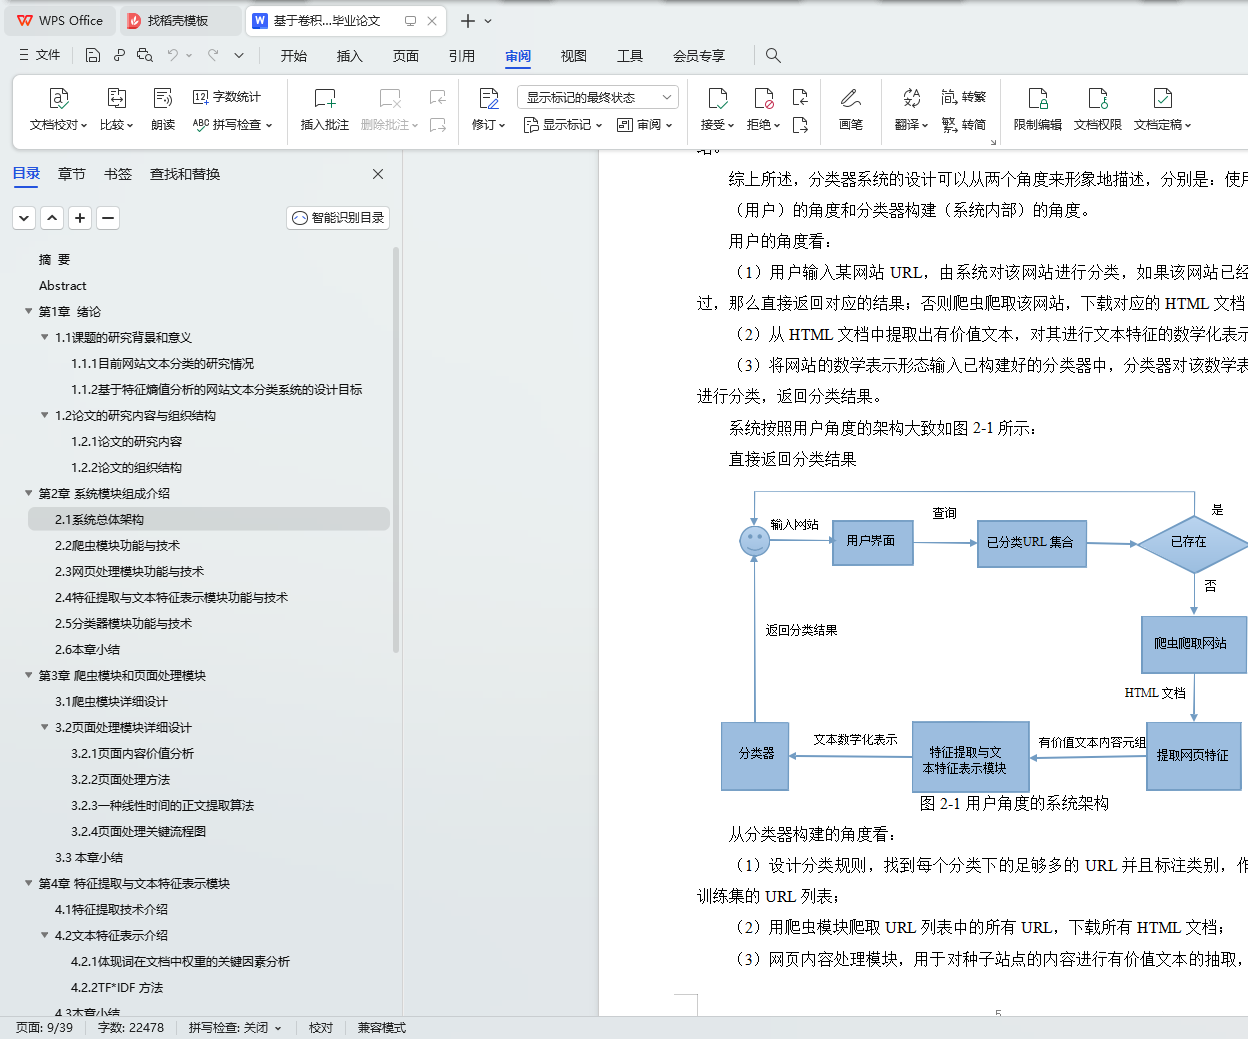Click 页面: 9/39 in status bar

pyautogui.click(x=45, y=1028)
